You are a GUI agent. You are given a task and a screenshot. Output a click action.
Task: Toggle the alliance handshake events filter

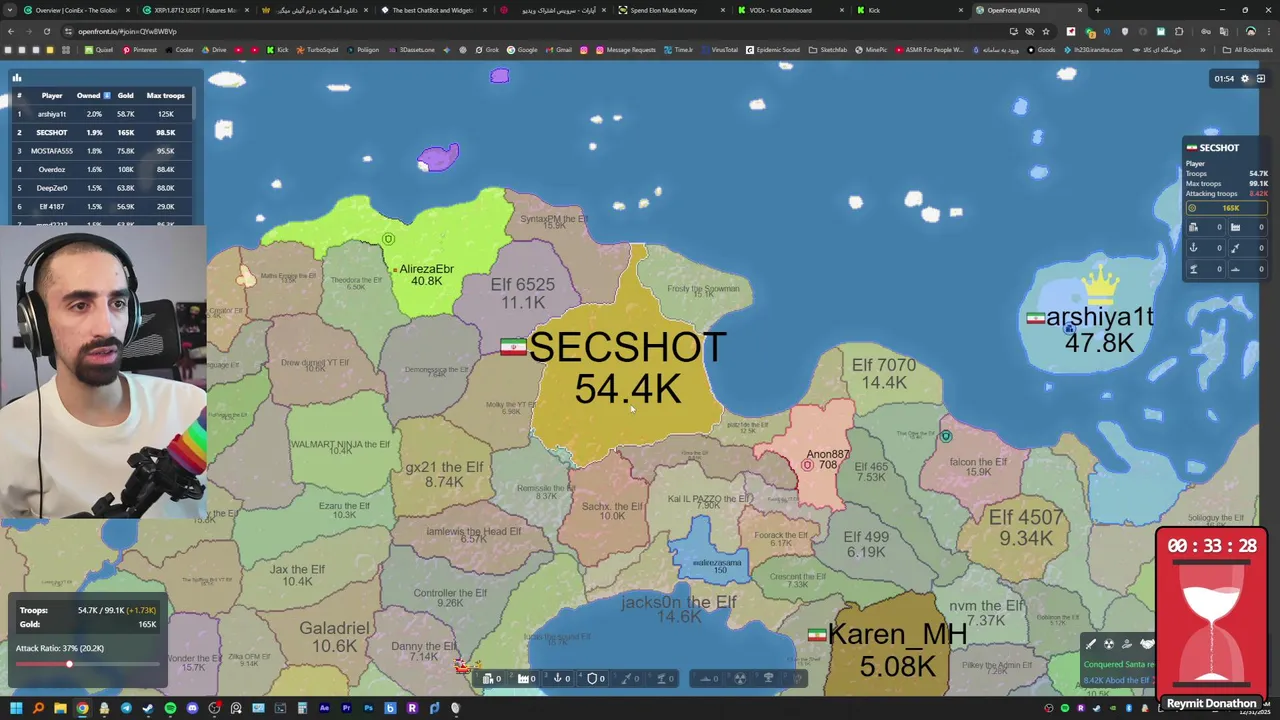(1147, 644)
